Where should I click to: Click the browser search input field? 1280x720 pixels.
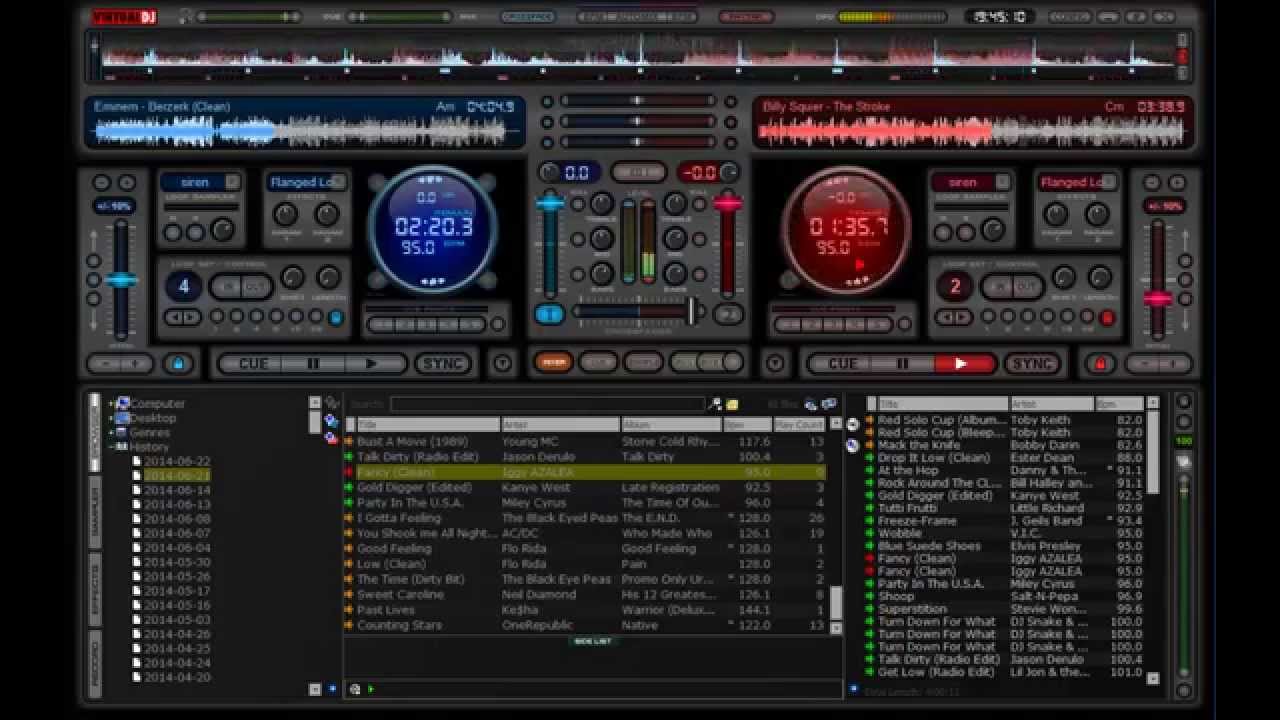pyautogui.click(x=547, y=404)
